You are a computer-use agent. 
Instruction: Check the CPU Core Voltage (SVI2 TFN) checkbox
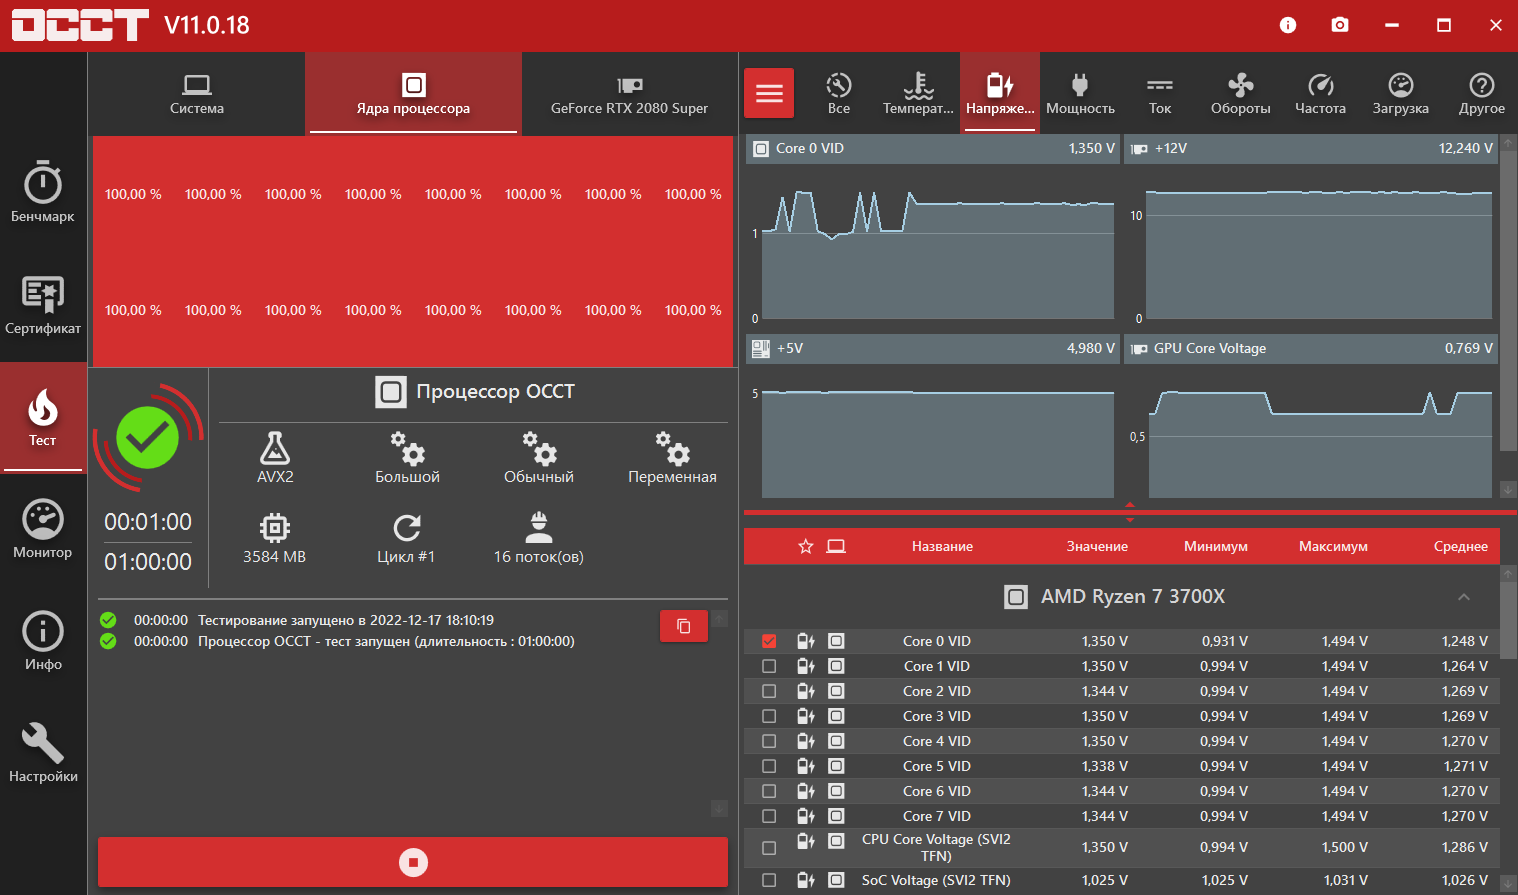tap(769, 848)
